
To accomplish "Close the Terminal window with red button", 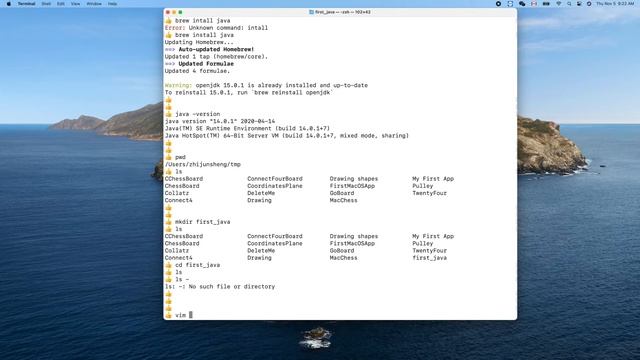I will [x=168, y=12].
